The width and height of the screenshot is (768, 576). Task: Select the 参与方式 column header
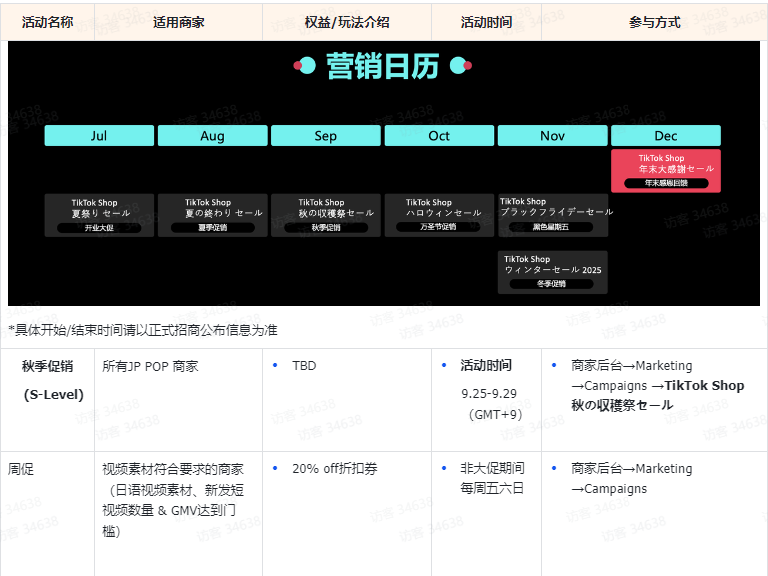[654, 22]
